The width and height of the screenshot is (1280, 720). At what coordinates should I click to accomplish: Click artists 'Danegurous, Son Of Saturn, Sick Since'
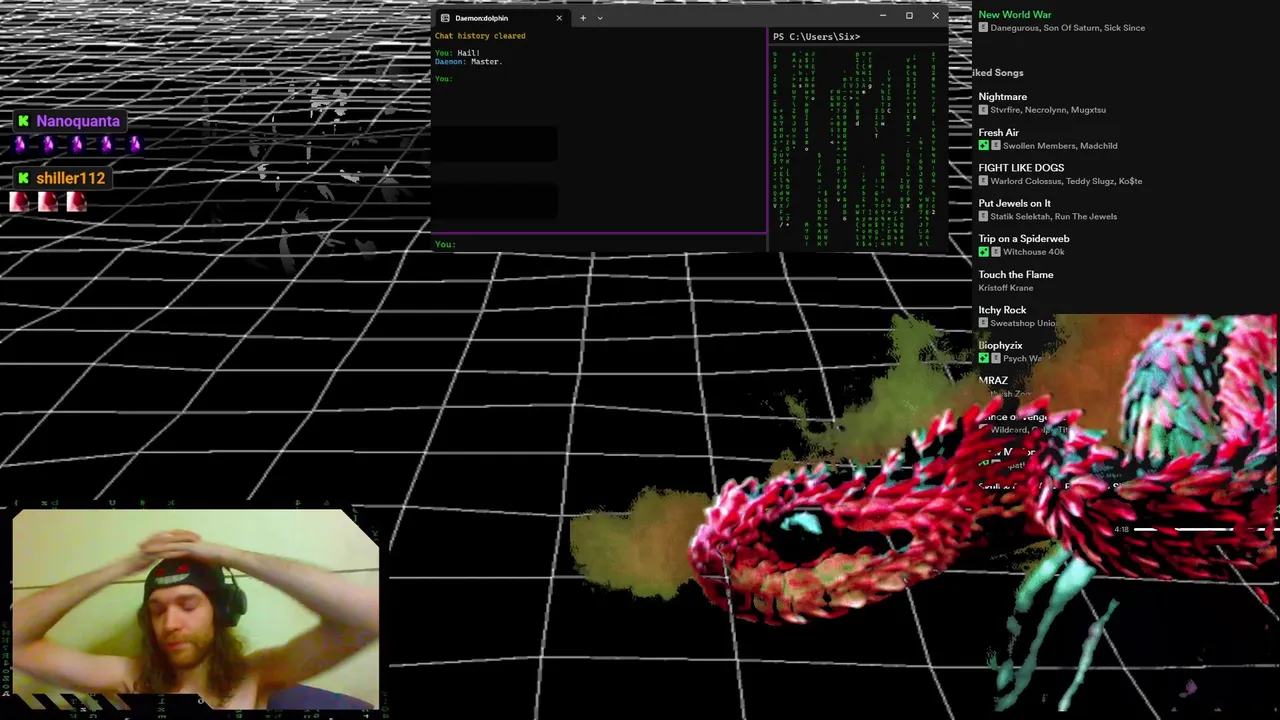(1068, 28)
